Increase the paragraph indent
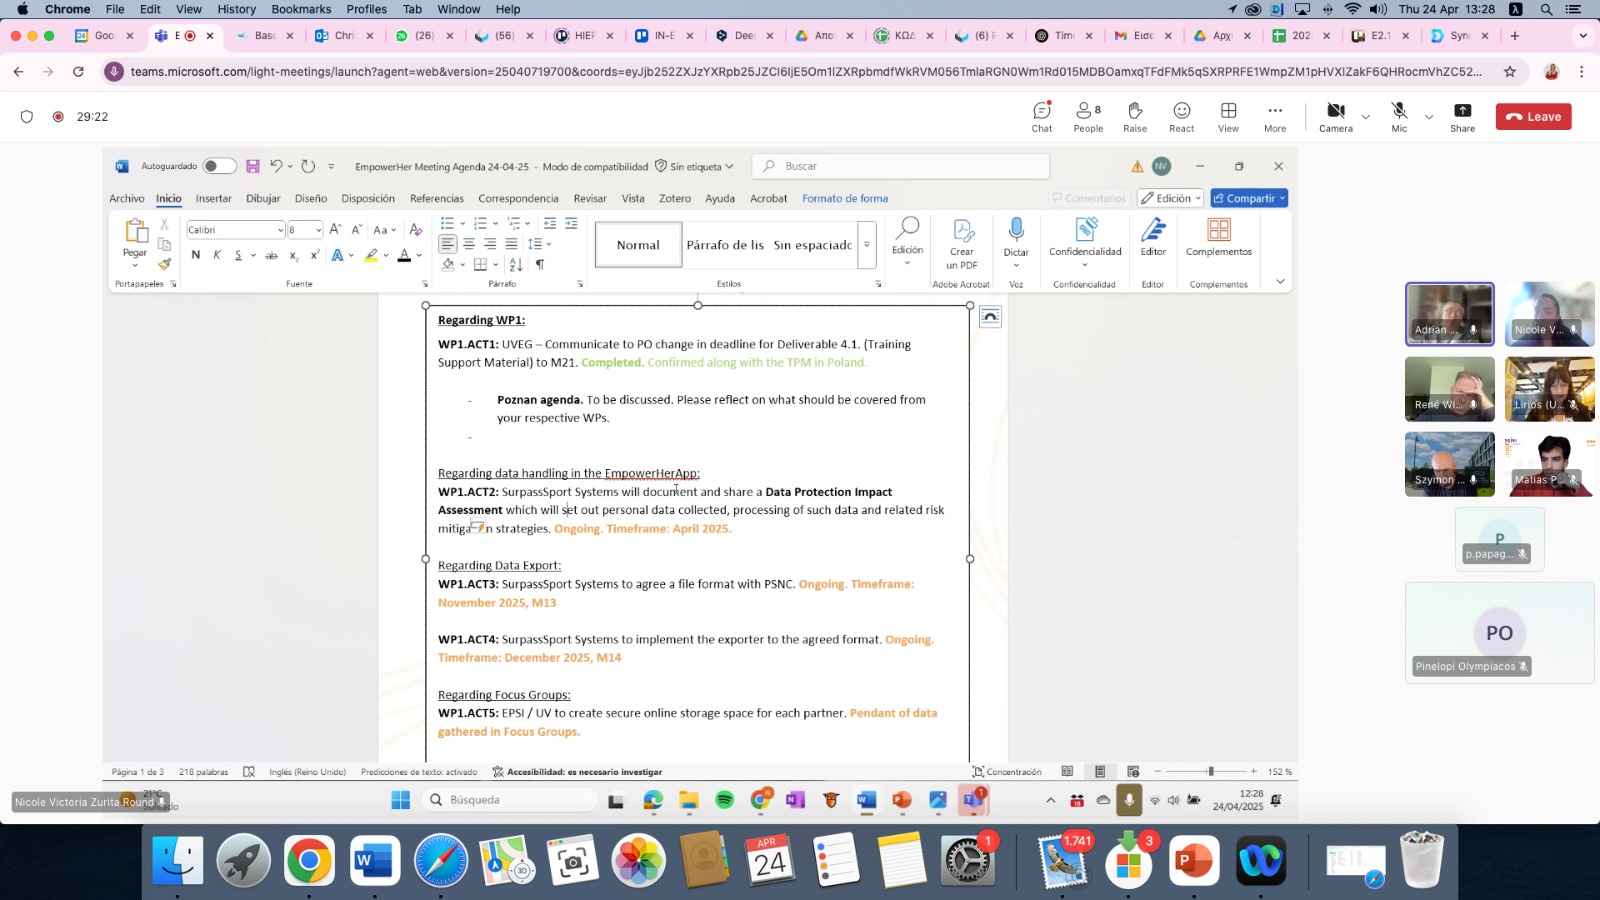 click(x=571, y=223)
